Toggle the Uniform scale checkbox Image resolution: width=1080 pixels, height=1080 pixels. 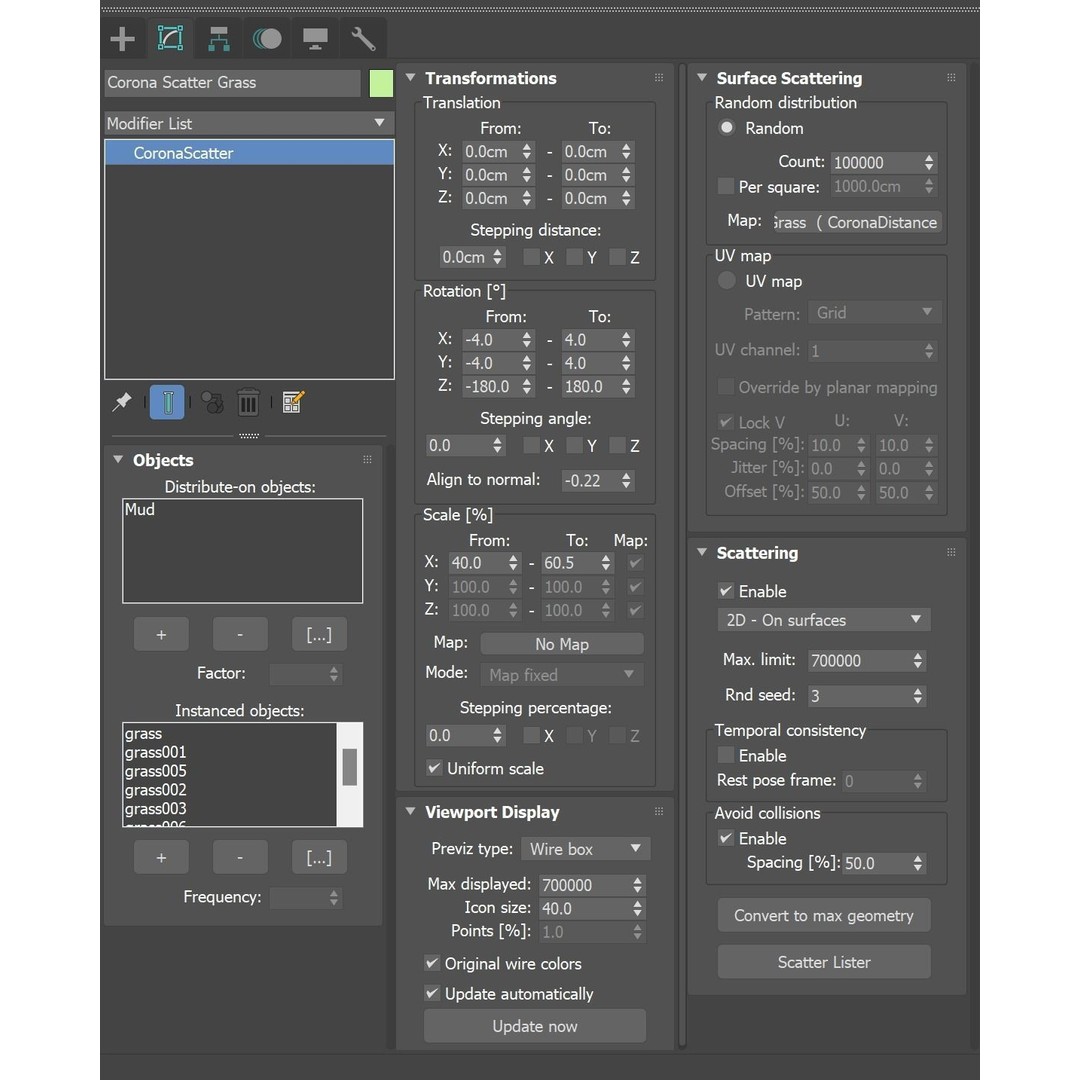tap(434, 768)
